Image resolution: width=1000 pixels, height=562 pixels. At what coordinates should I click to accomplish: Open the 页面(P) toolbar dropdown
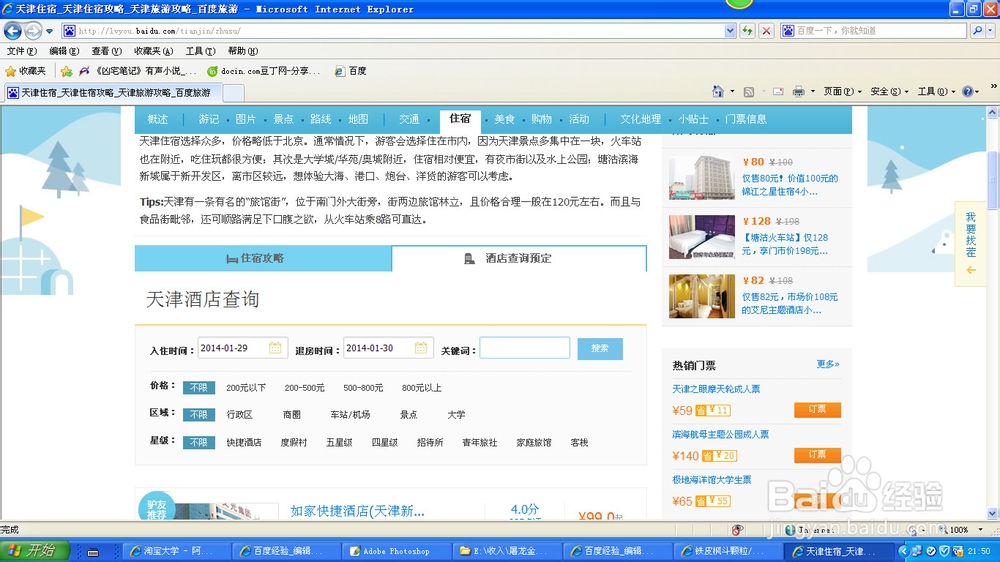pyautogui.click(x=842, y=91)
